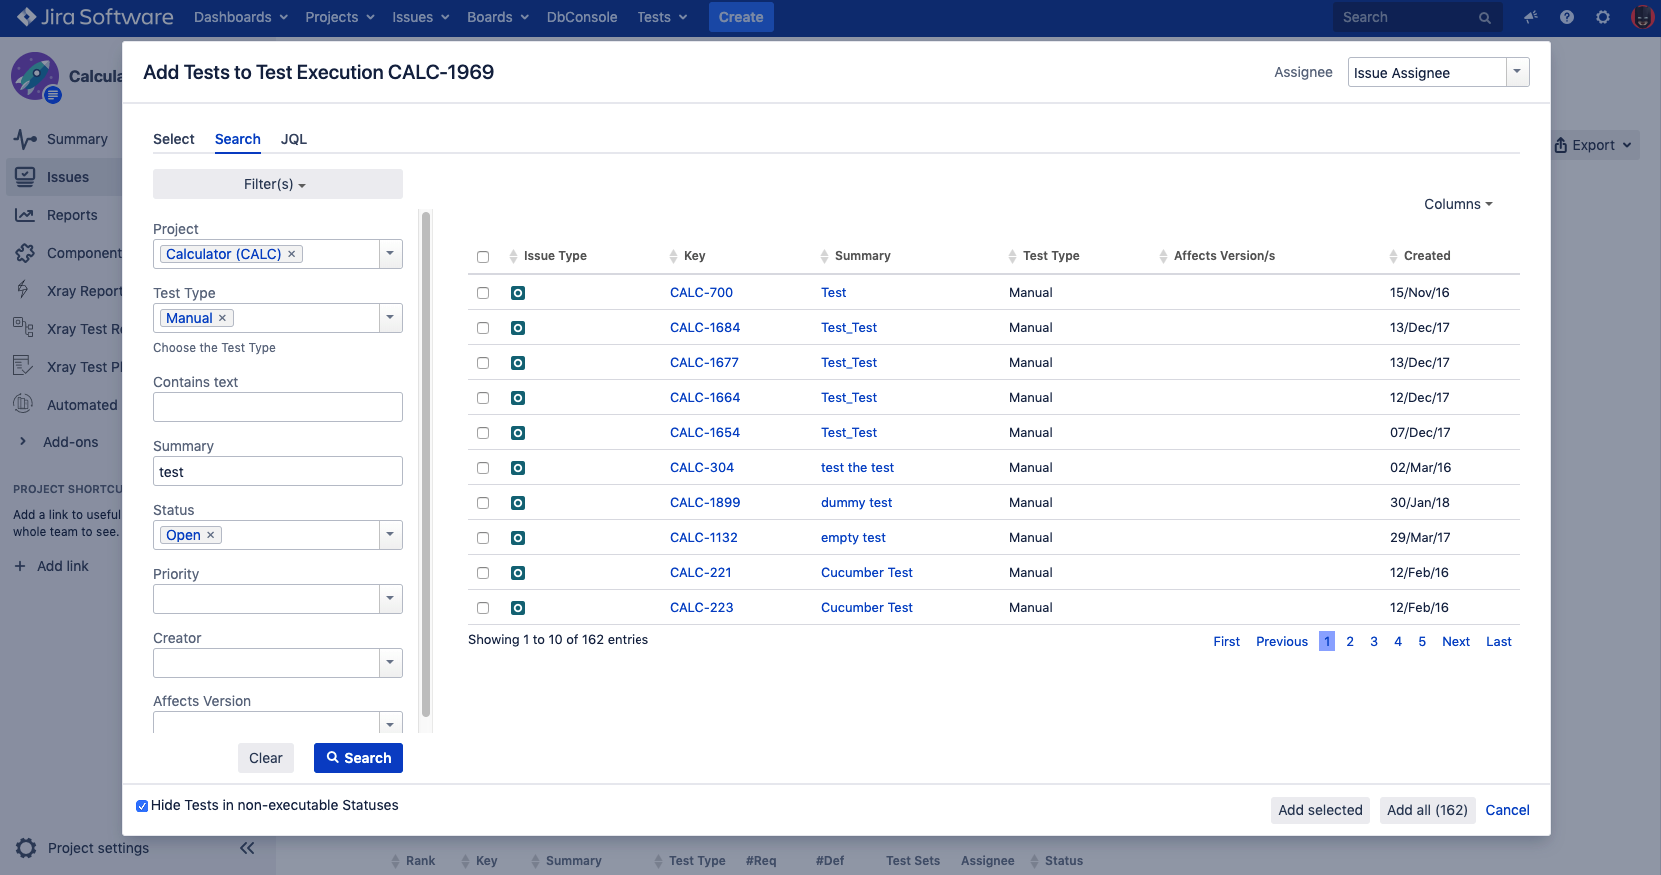The width and height of the screenshot is (1661, 875).
Task: Check the box for CALC-221
Action: tap(483, 573)
